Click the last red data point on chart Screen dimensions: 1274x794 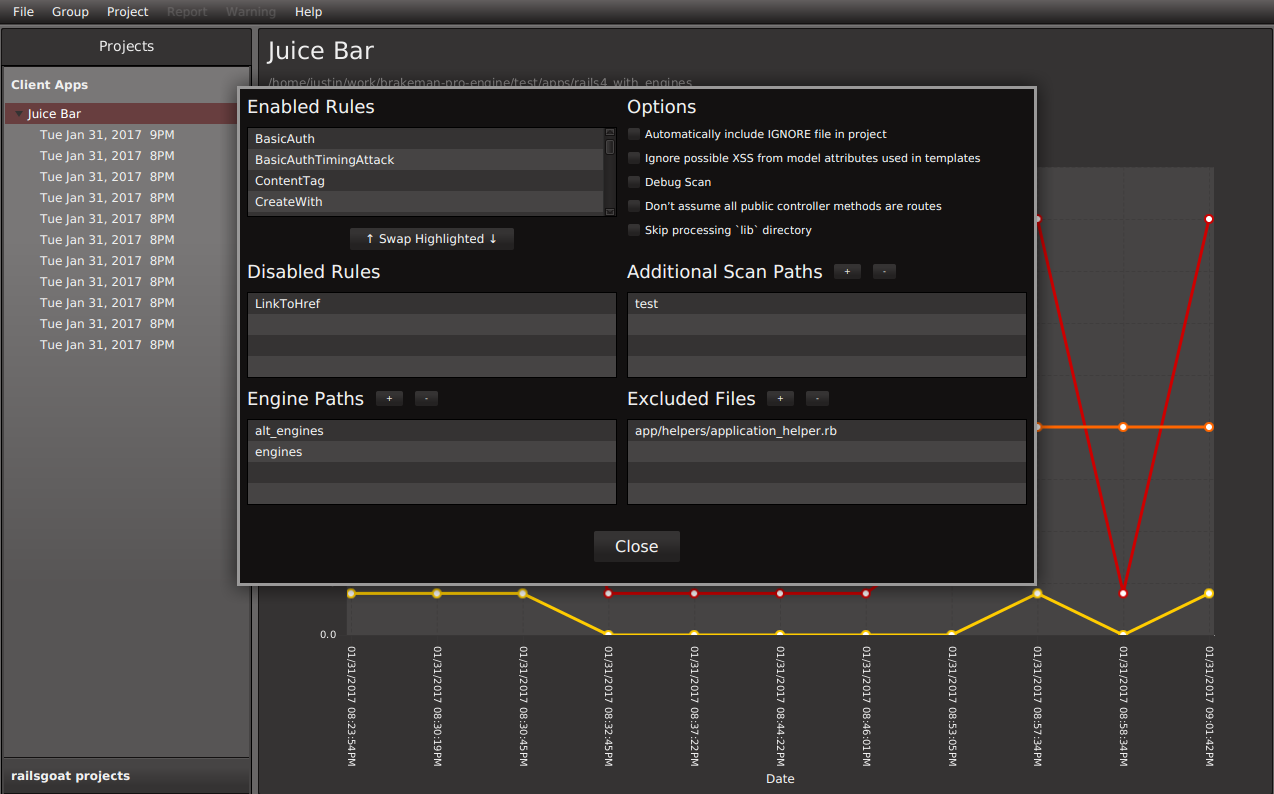pyautogui.click(x=1209, y=218)
